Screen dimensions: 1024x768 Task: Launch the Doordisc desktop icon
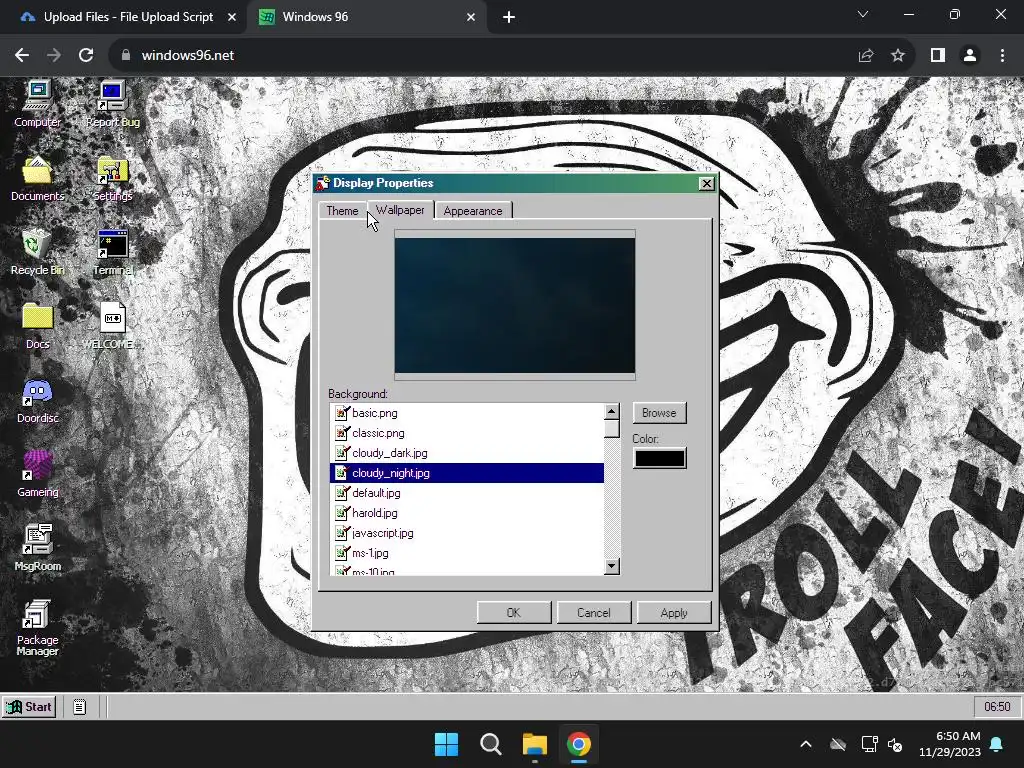coord(37,400)
